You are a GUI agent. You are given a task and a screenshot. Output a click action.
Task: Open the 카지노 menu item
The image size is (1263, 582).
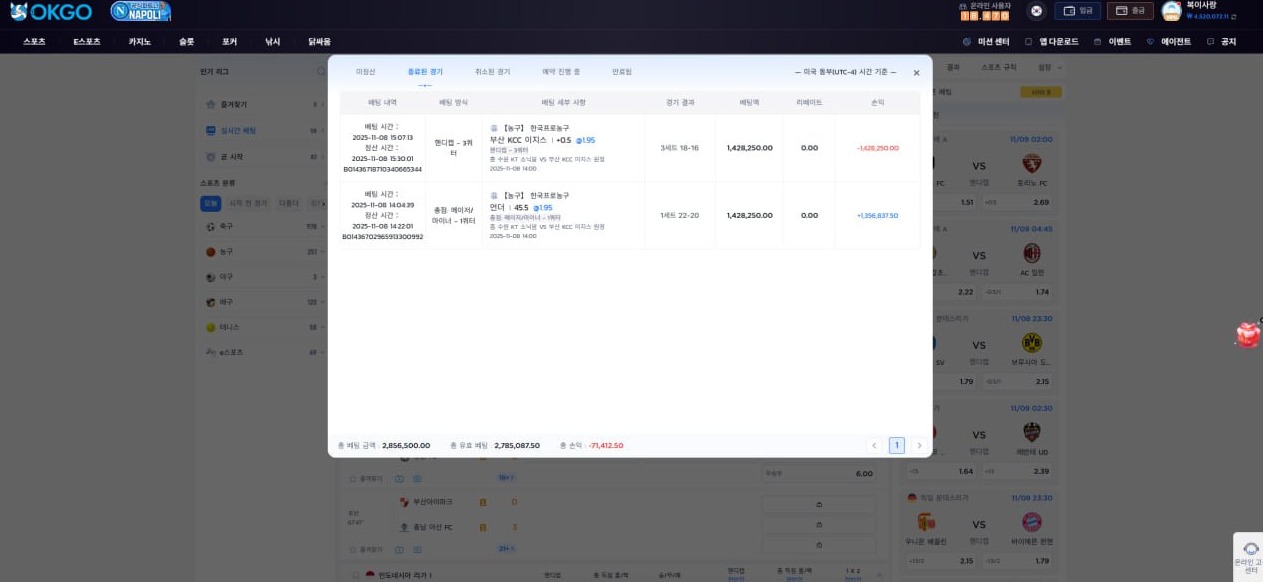tap(139, 42)
